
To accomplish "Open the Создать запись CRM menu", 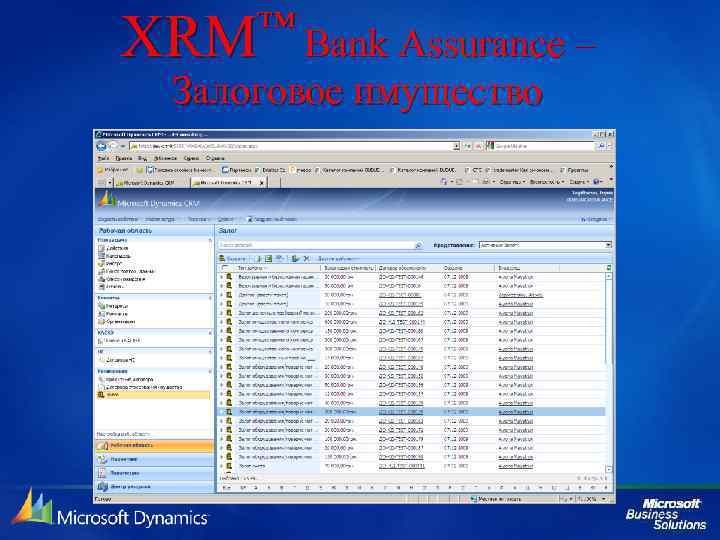I will 161,219.
